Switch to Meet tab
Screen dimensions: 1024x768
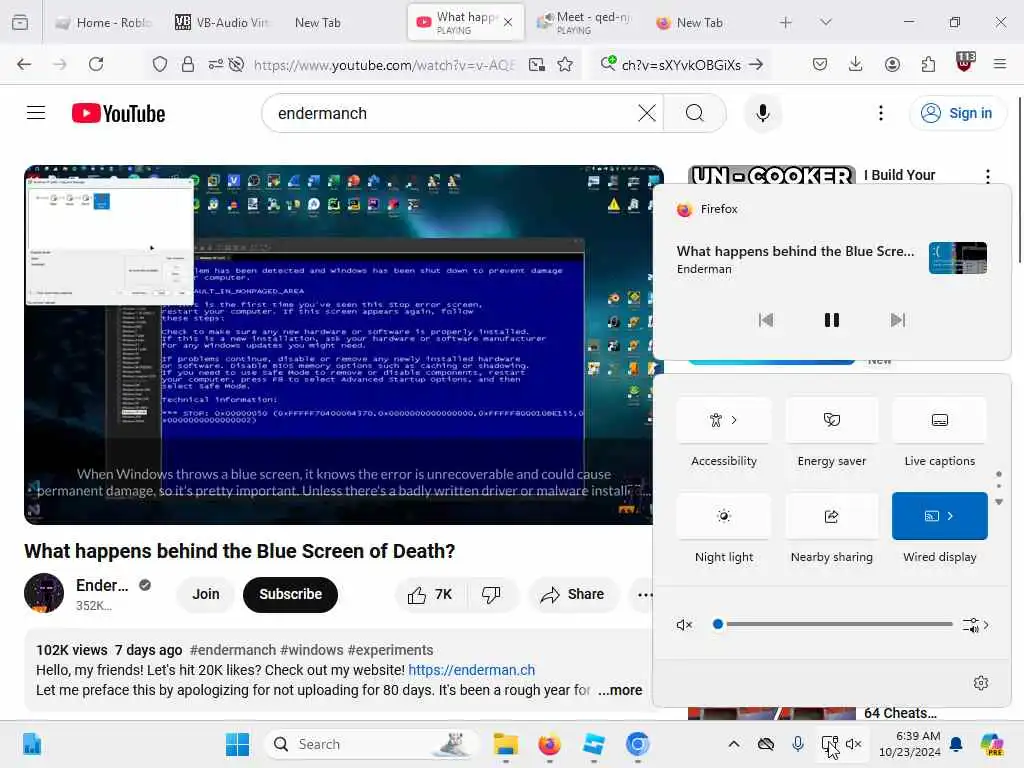click(583, 23)
